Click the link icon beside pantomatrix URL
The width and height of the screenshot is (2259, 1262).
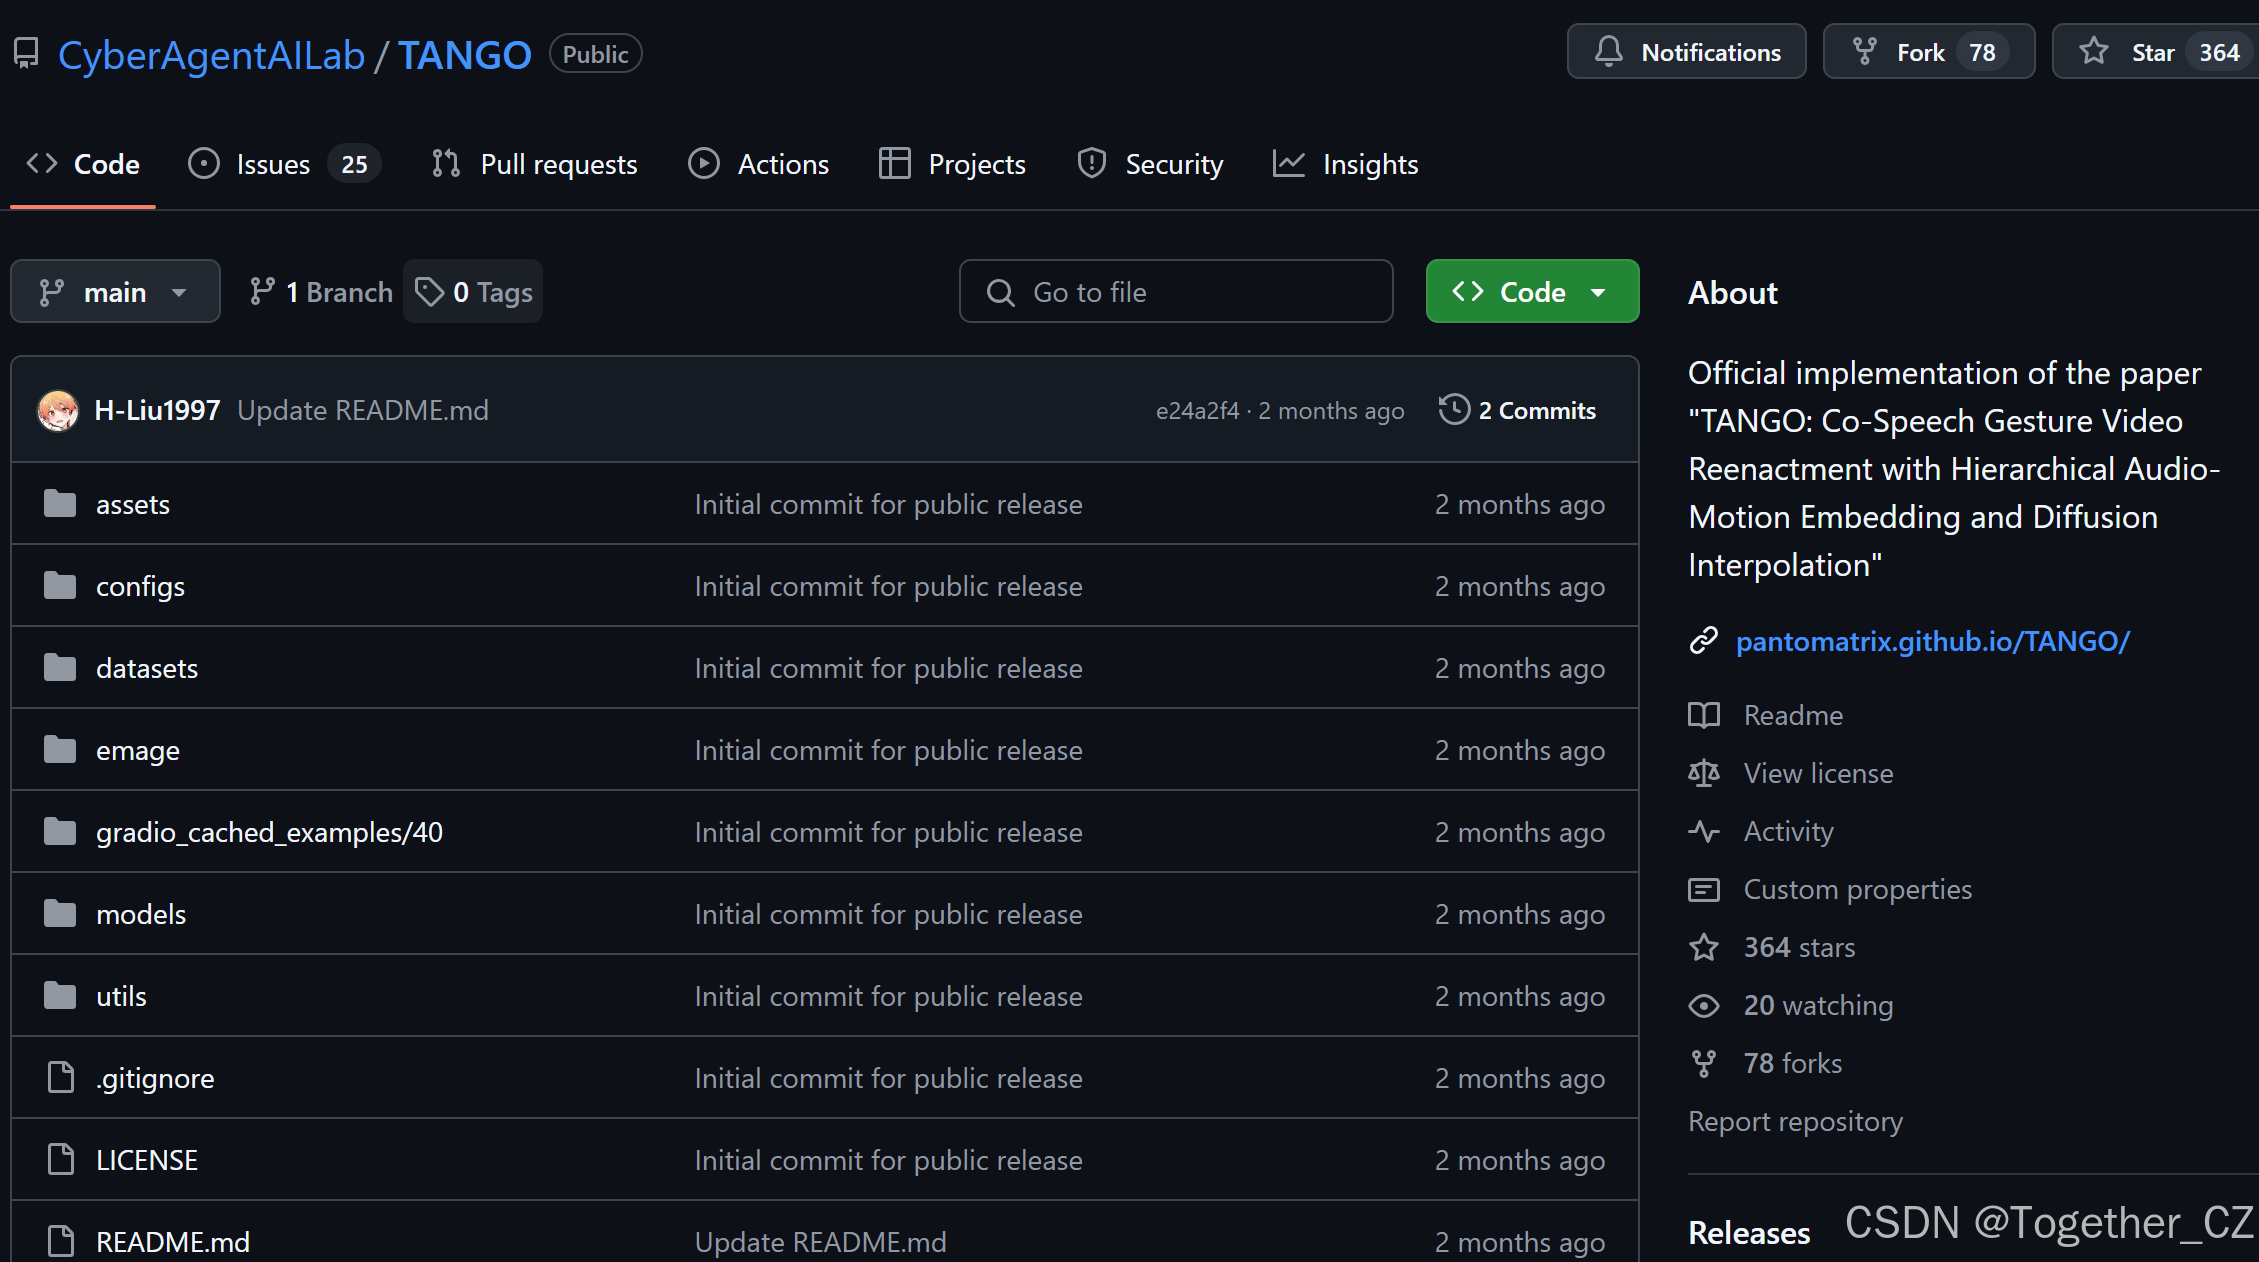(1703, 640)
